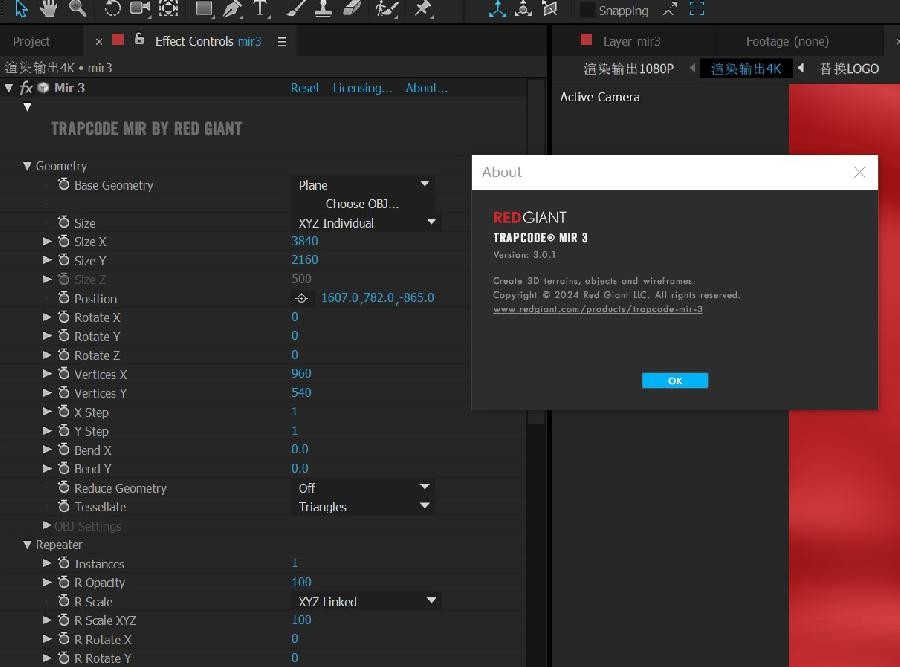This screenshot has height=667, width=900.
Task: Switch to the Project panel tab
Action: click(31, 41)
